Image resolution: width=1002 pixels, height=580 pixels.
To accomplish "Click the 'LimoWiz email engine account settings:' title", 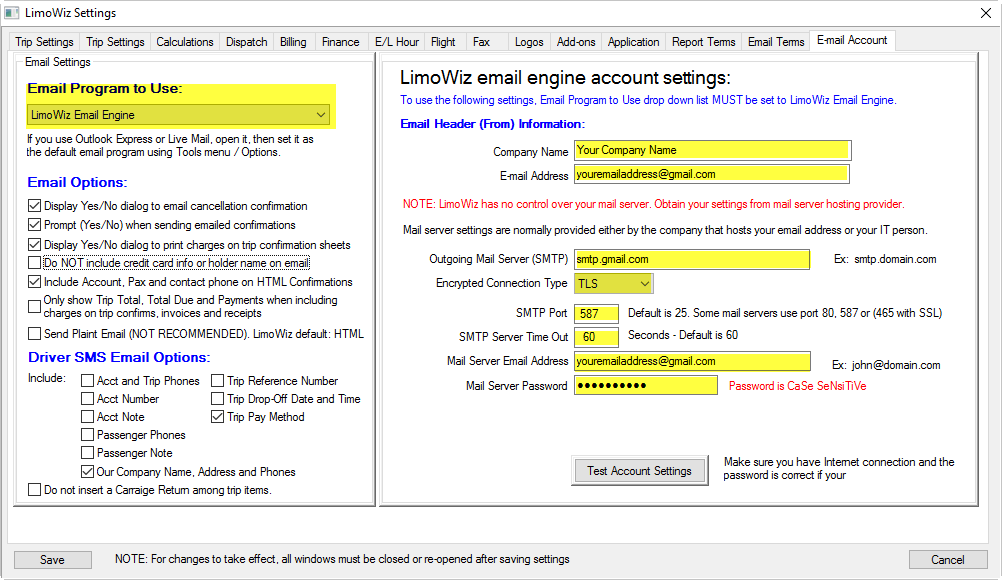I will (x=565, y=78).
